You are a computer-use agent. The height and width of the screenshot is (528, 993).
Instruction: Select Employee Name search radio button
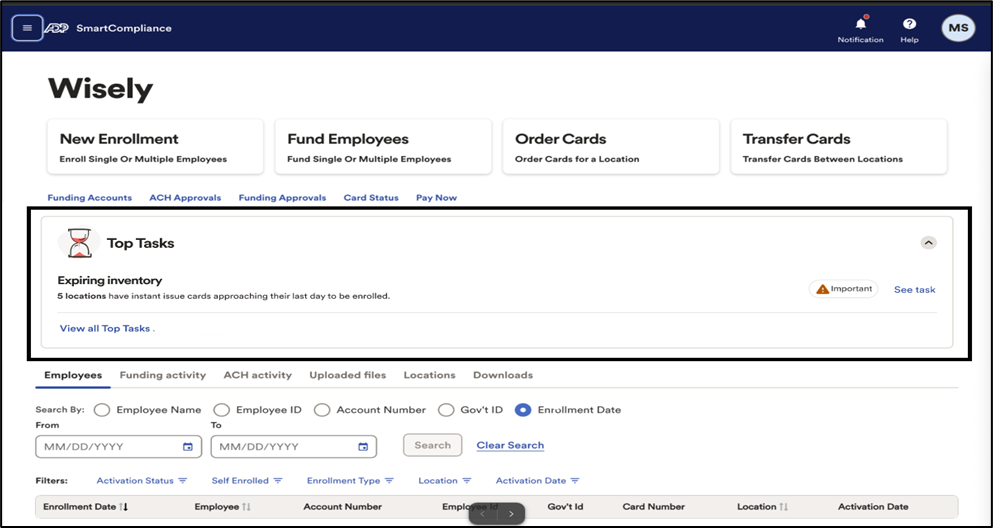point(102,410)
